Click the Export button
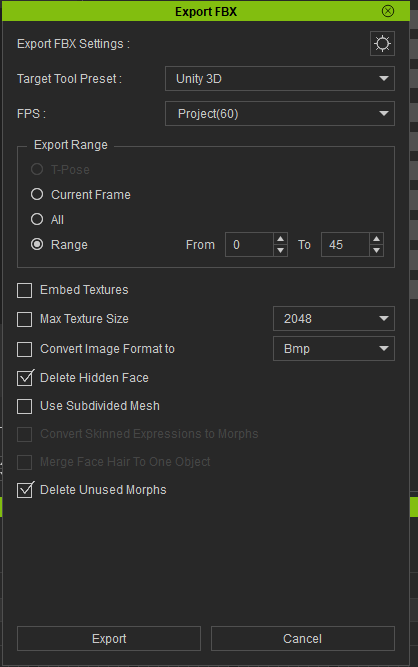Viewport: 418px width, 667px height. coord(109,638)
